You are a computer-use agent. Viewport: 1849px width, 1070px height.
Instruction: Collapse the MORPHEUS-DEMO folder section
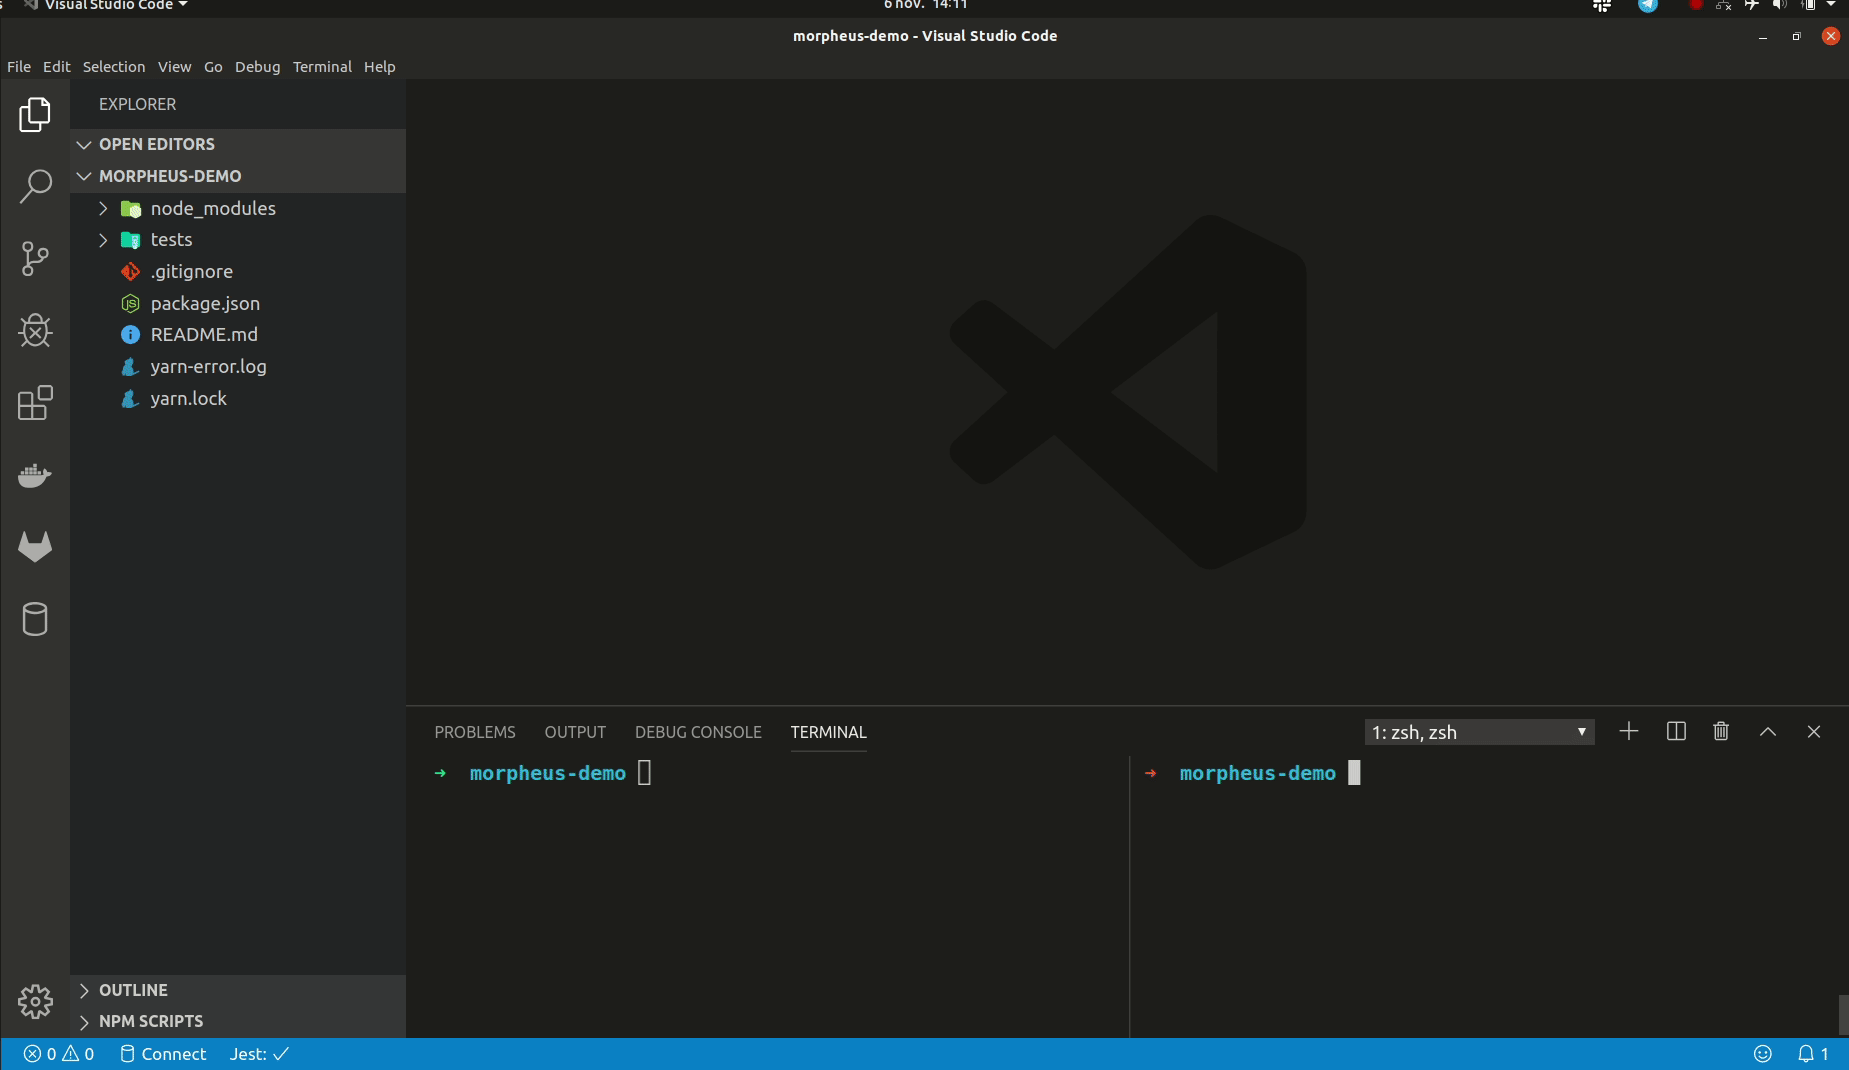click(238, 176)
